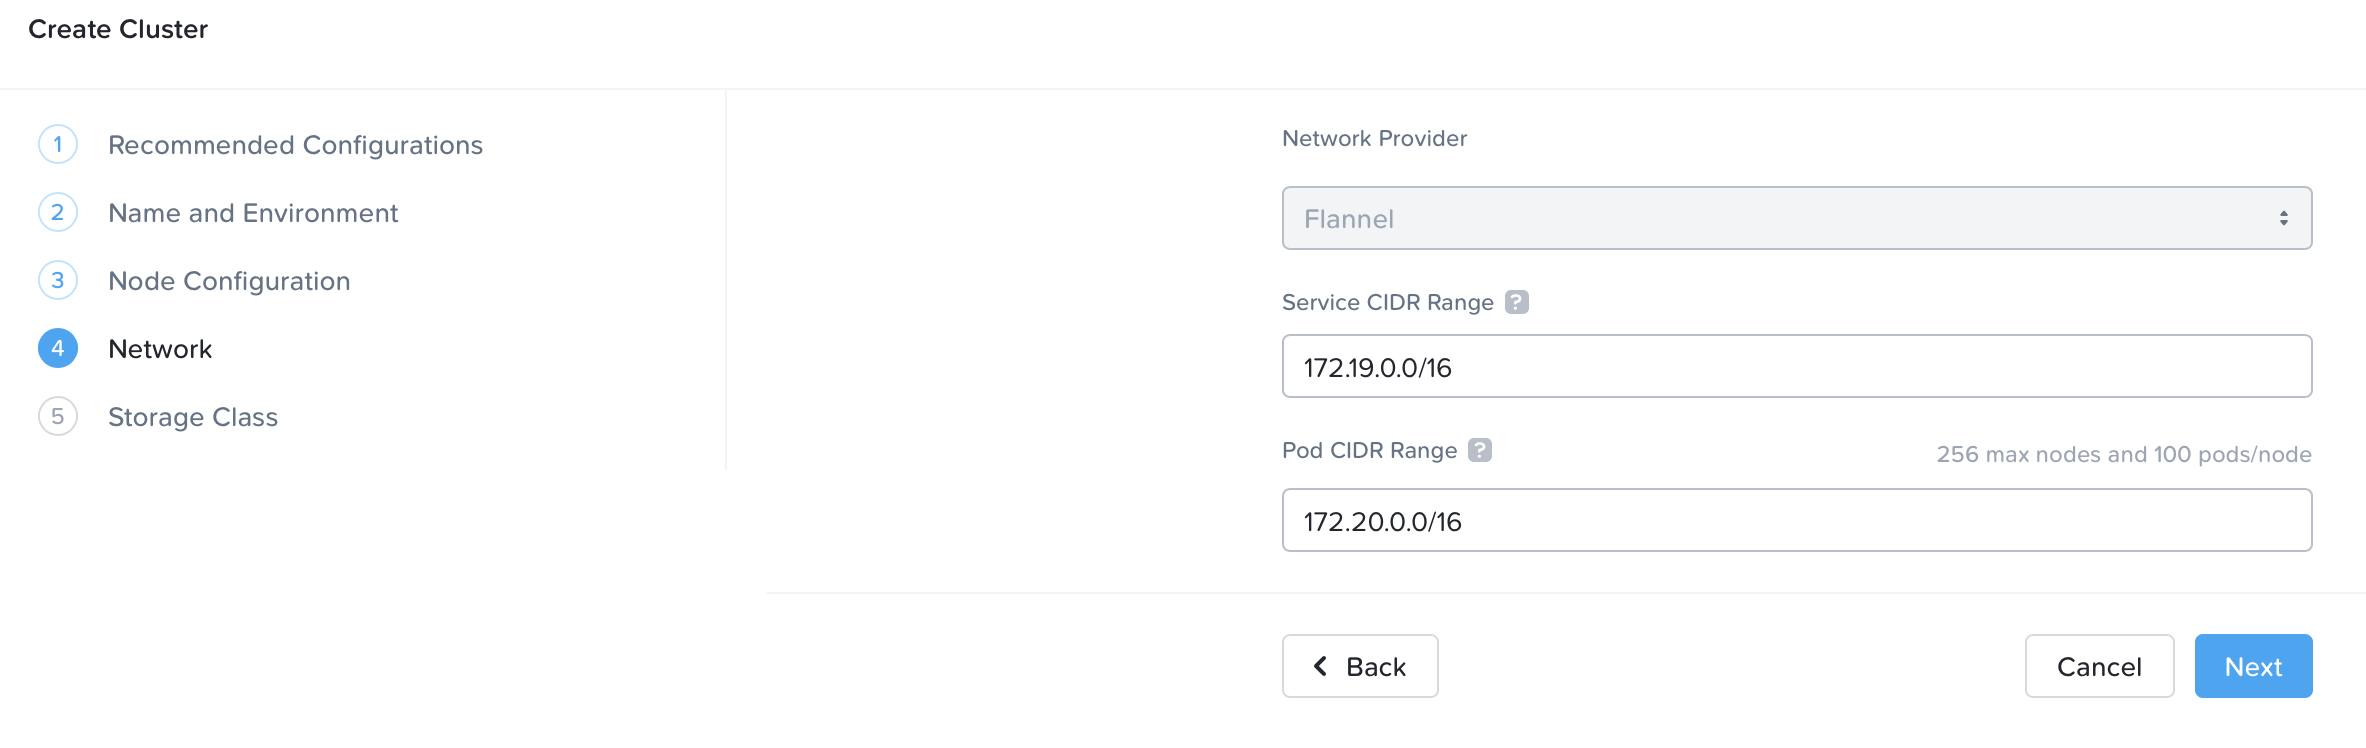The image size is (2366, 748).
Task: Open the Network Provider Flannel dropdown
Action: (x=1796, y=218)
